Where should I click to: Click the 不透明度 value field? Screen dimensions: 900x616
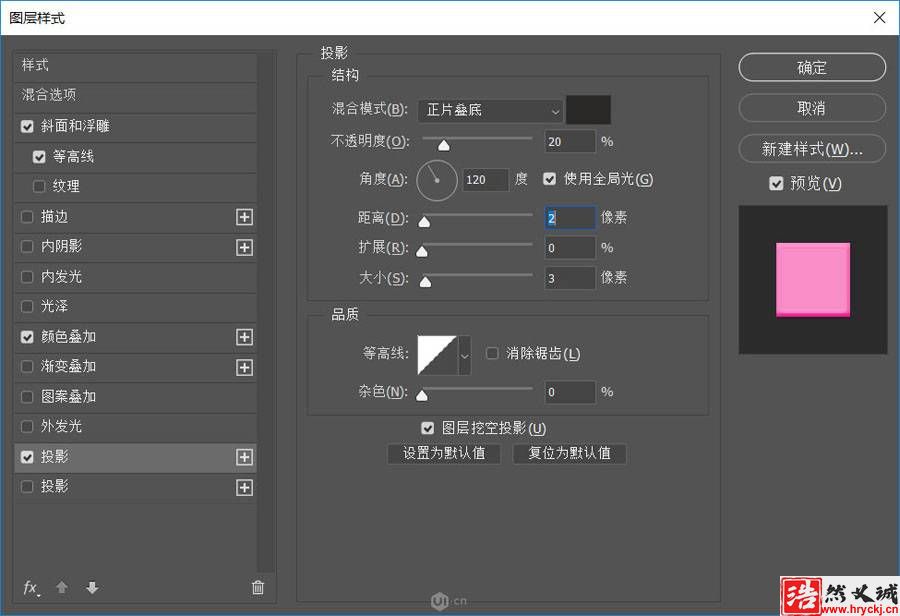click(570, 142)
